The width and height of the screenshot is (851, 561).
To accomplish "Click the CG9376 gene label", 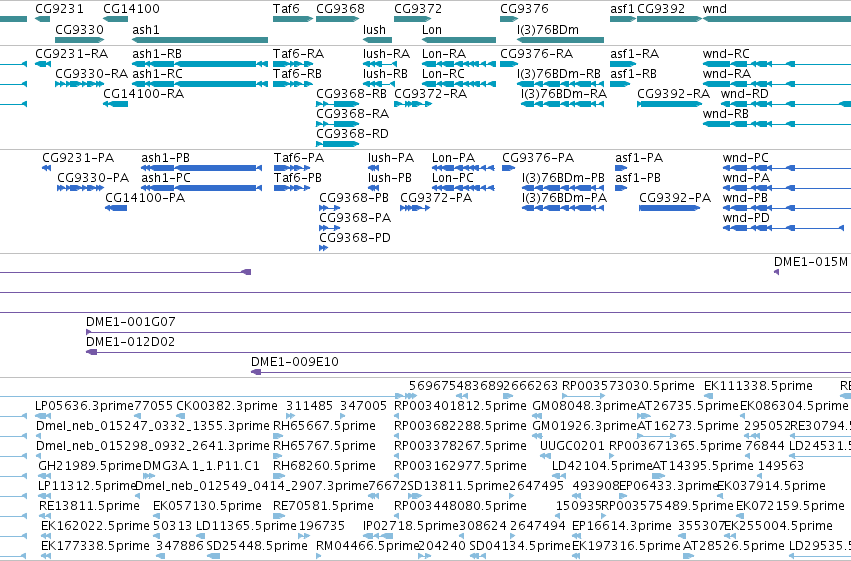I will pyautogui.click(x=524, y=9).
